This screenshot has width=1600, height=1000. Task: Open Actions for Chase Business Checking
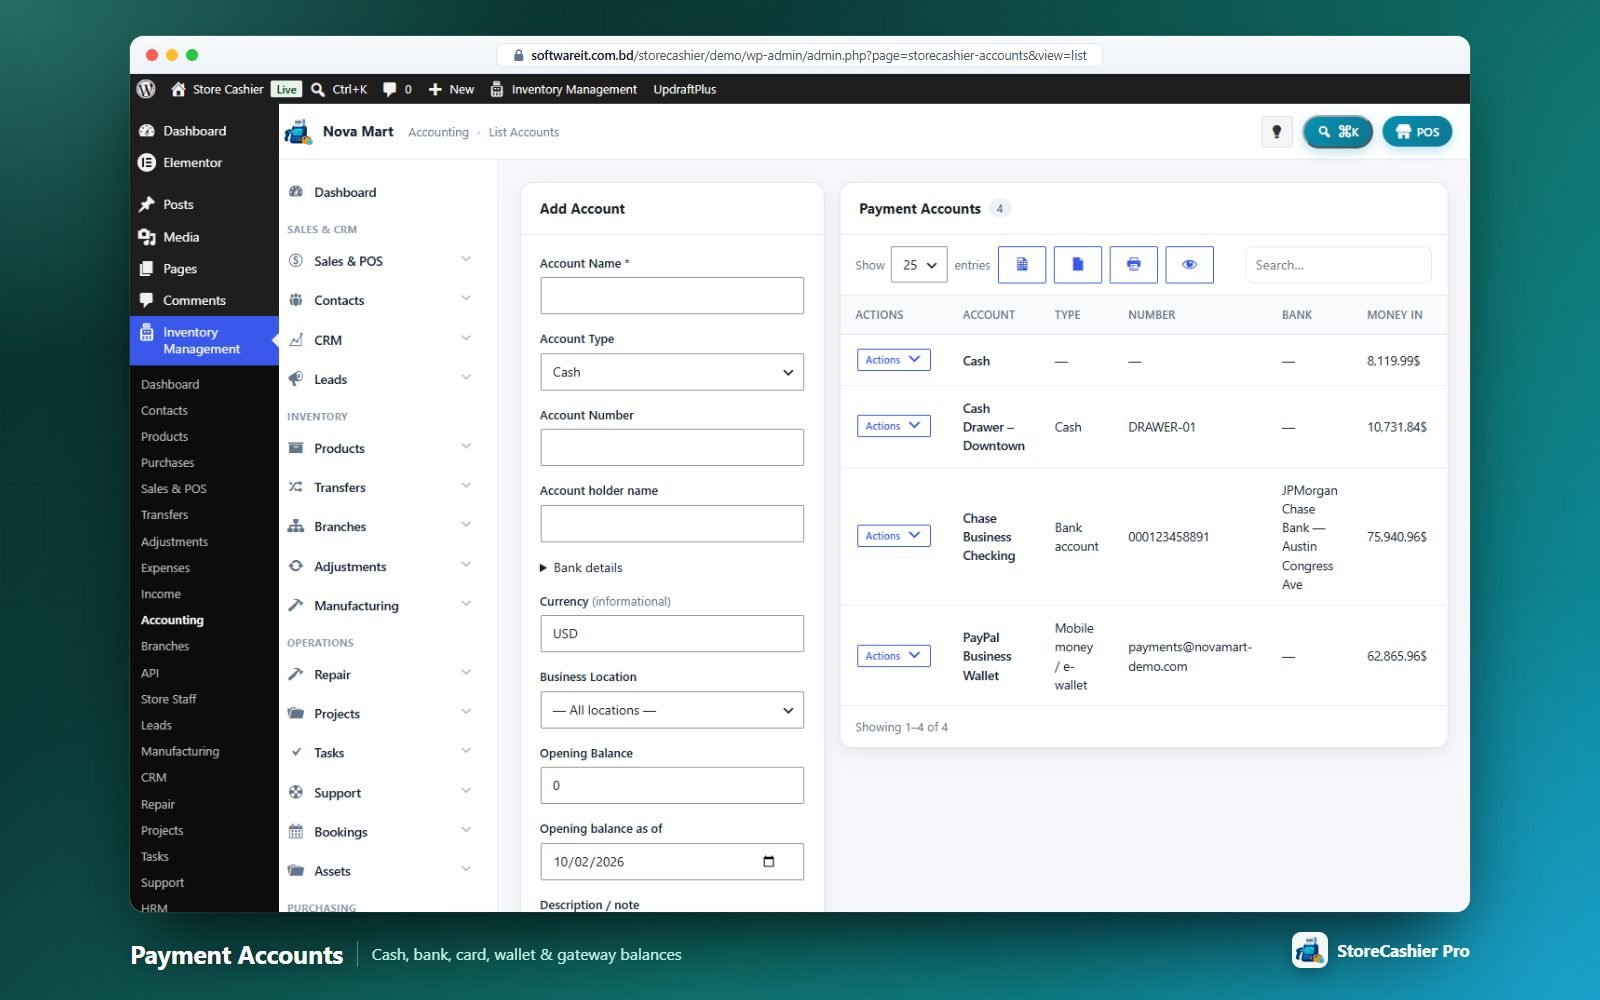coord(894,536)
